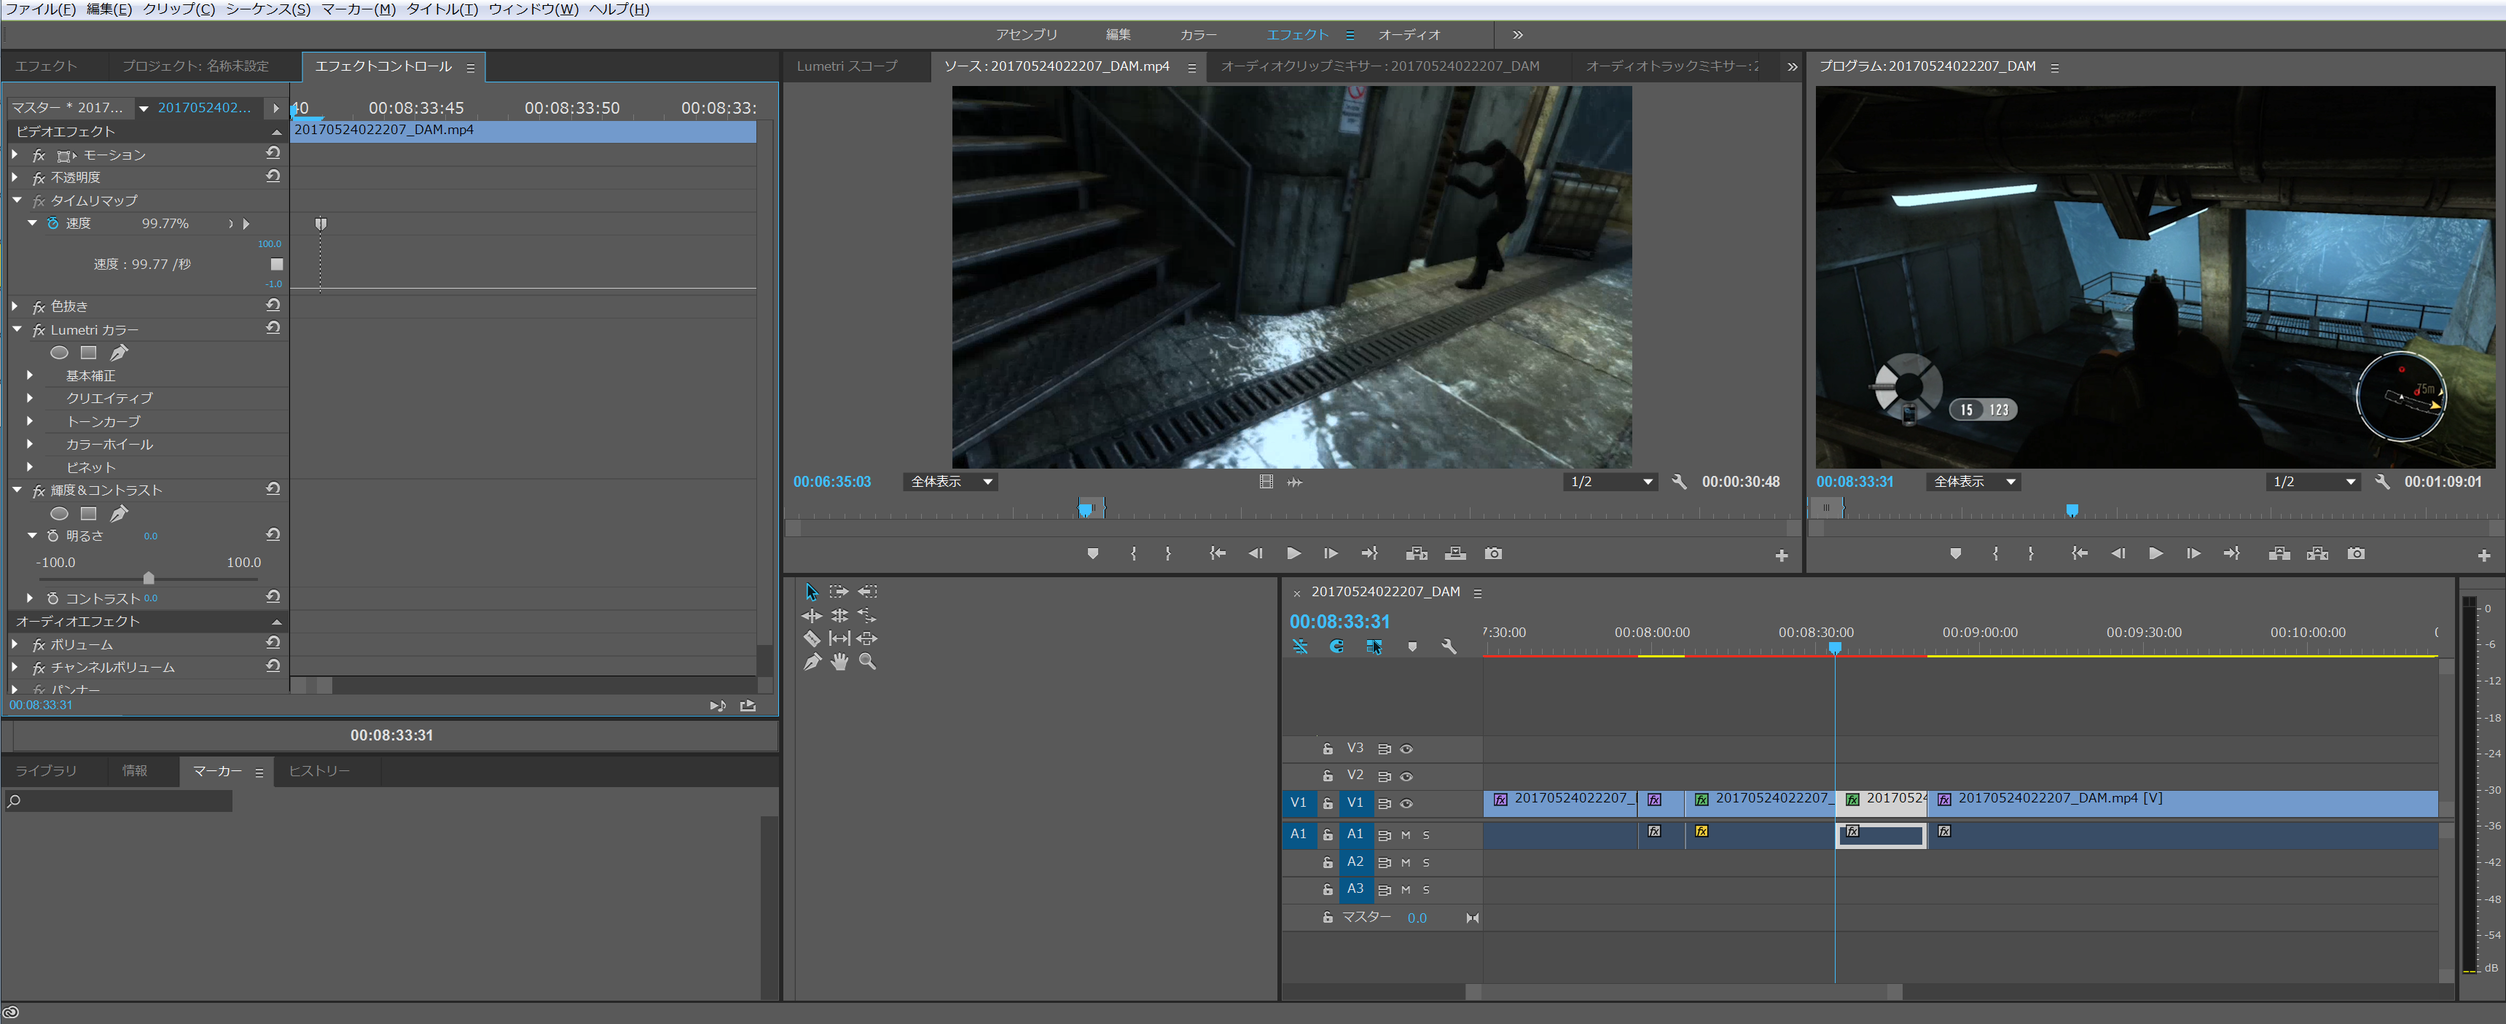Select the Ripple Edit tool
The width and height of the screenshot is (2506, 1024).
pos(811,616)
